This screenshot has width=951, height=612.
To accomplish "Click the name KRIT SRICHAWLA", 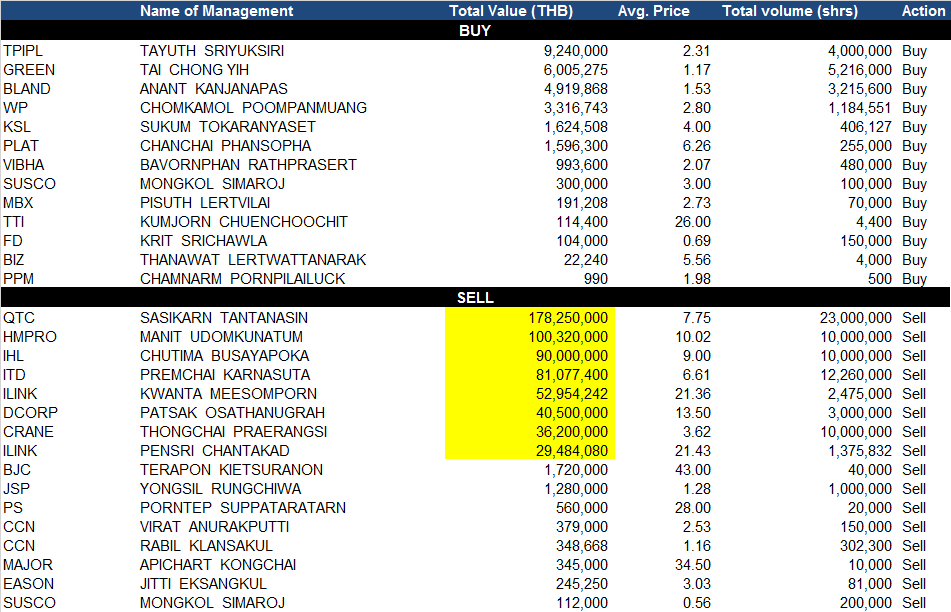I will [x=203, y=241].
